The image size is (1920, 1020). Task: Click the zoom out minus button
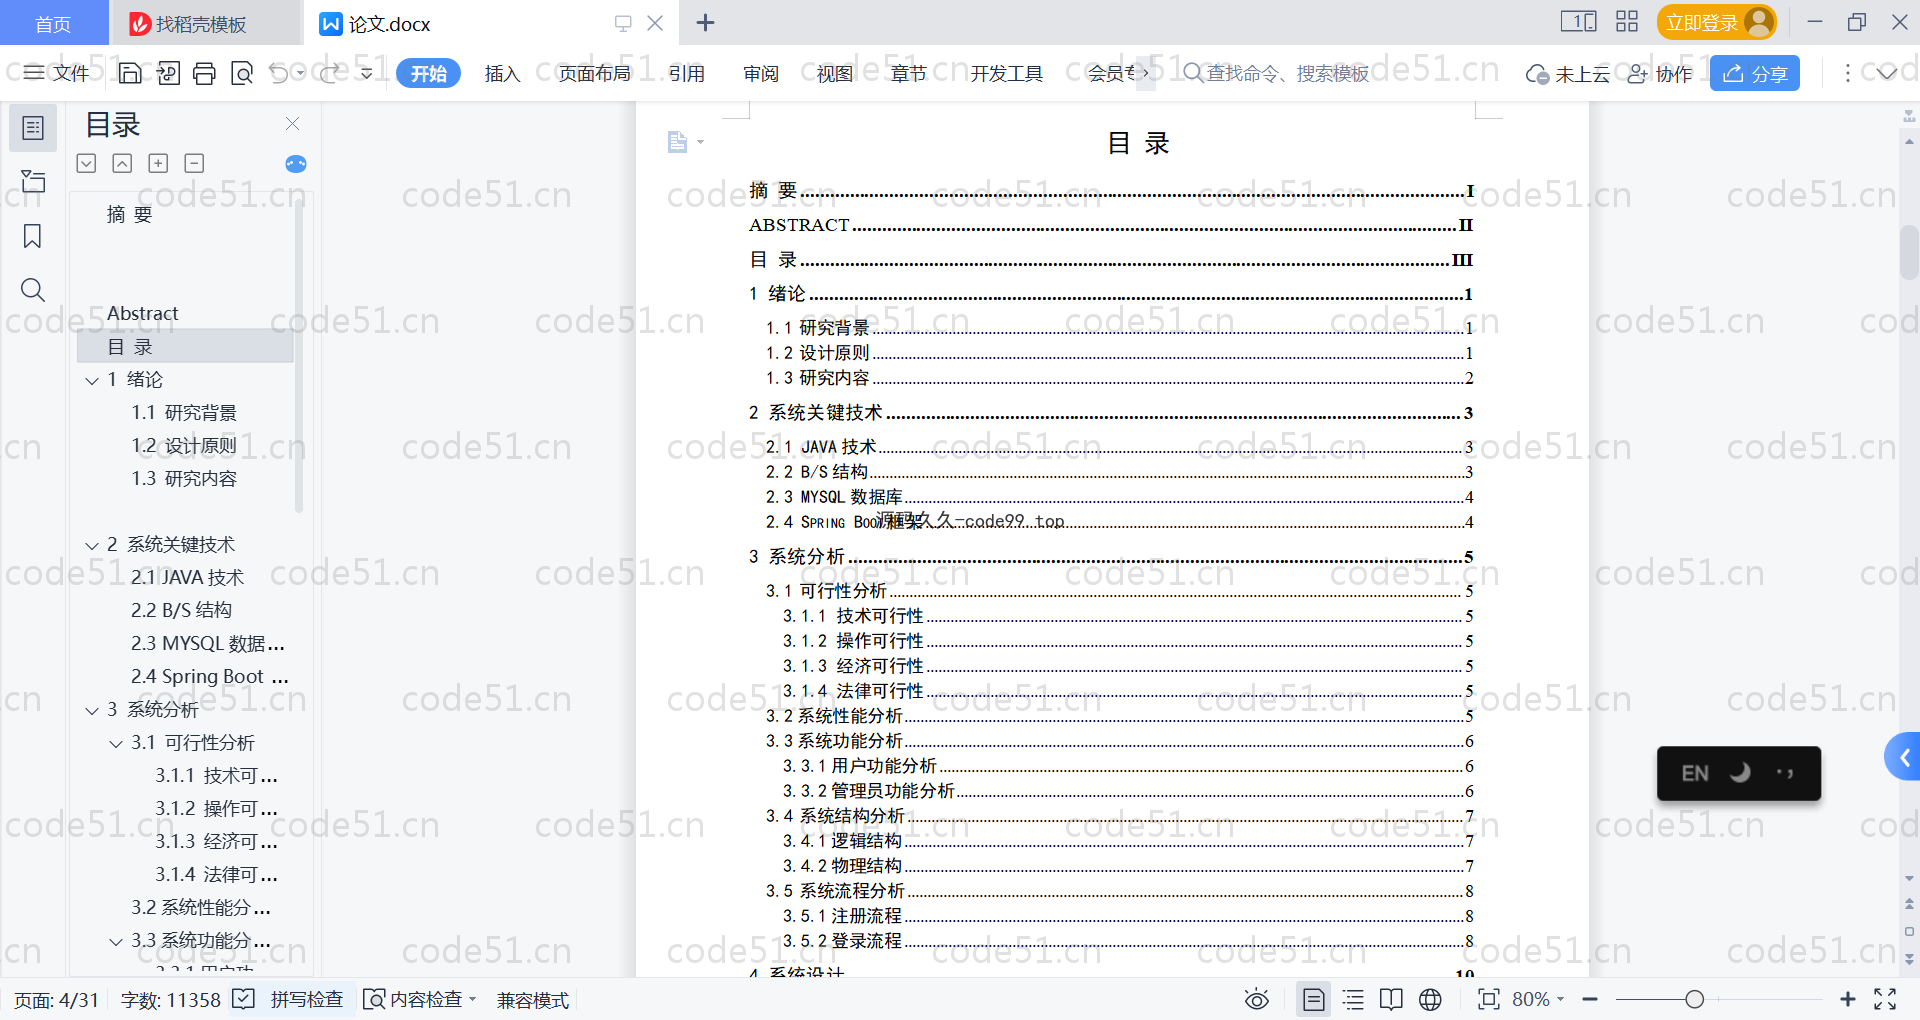1590,999
